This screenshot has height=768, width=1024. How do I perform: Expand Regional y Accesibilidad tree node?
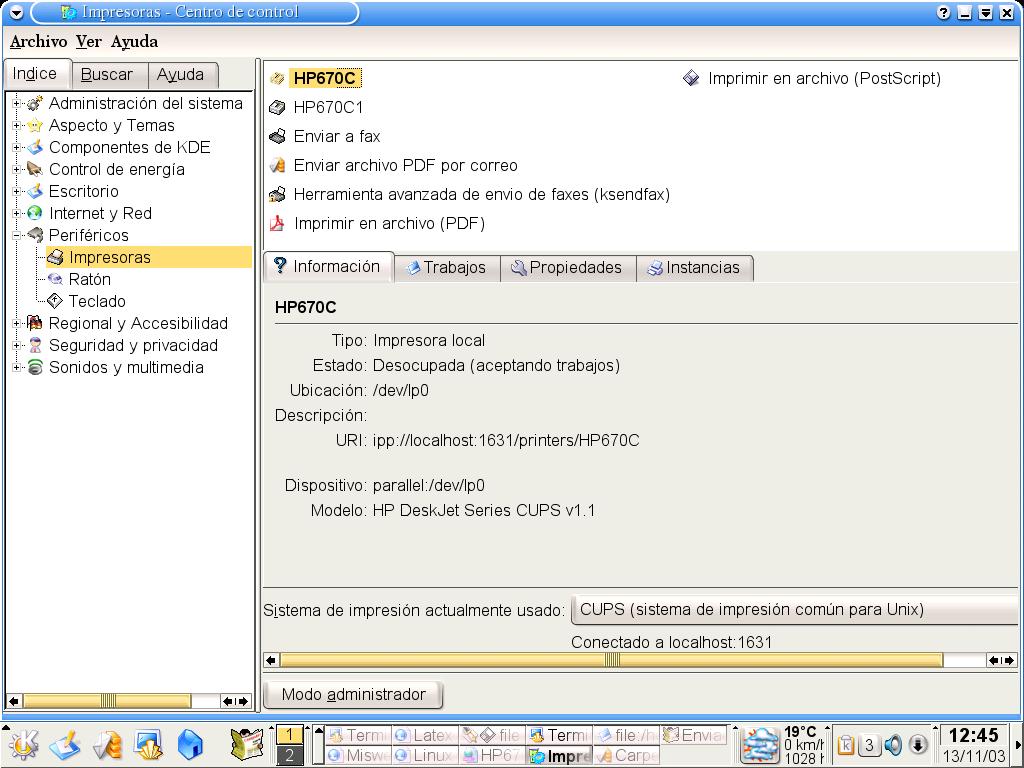pos(17,323)
